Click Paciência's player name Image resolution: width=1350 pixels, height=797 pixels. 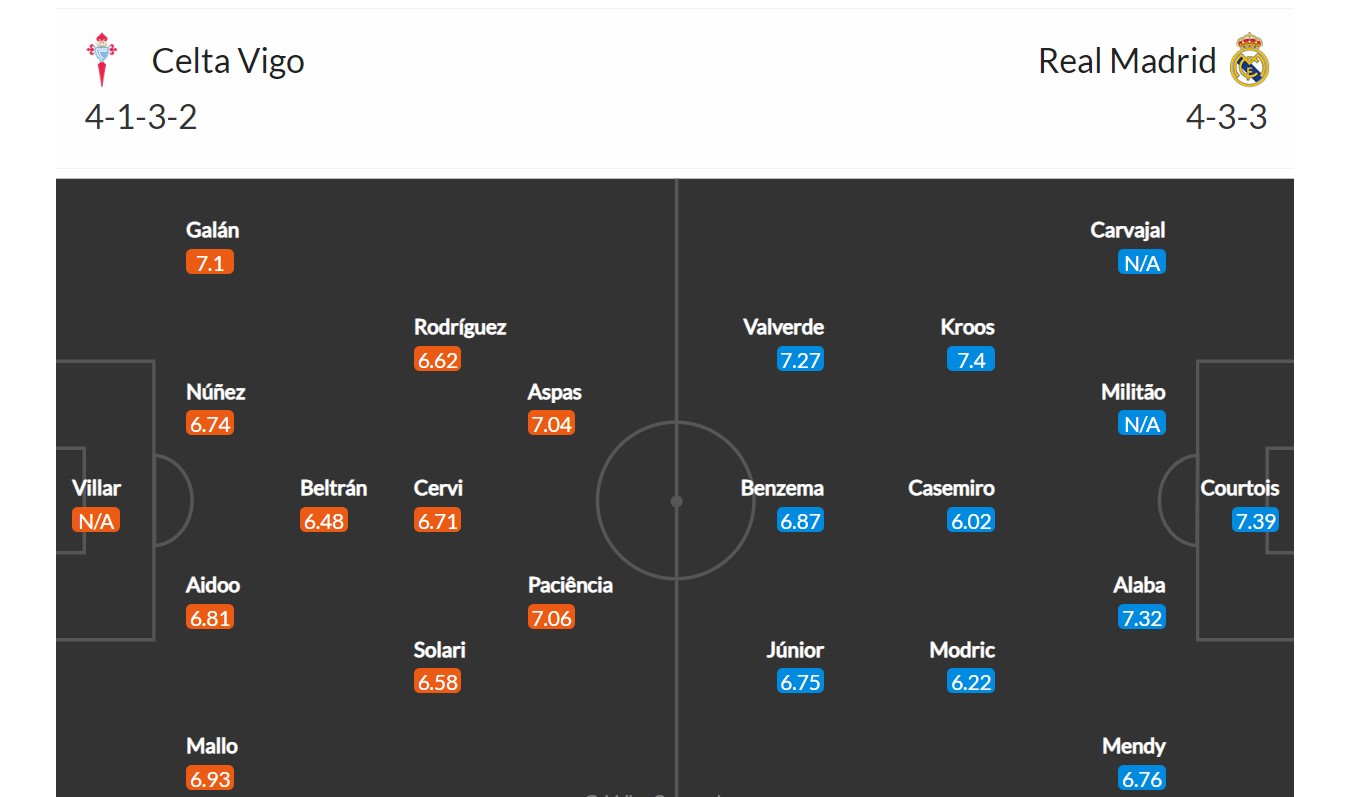point(570,585)
